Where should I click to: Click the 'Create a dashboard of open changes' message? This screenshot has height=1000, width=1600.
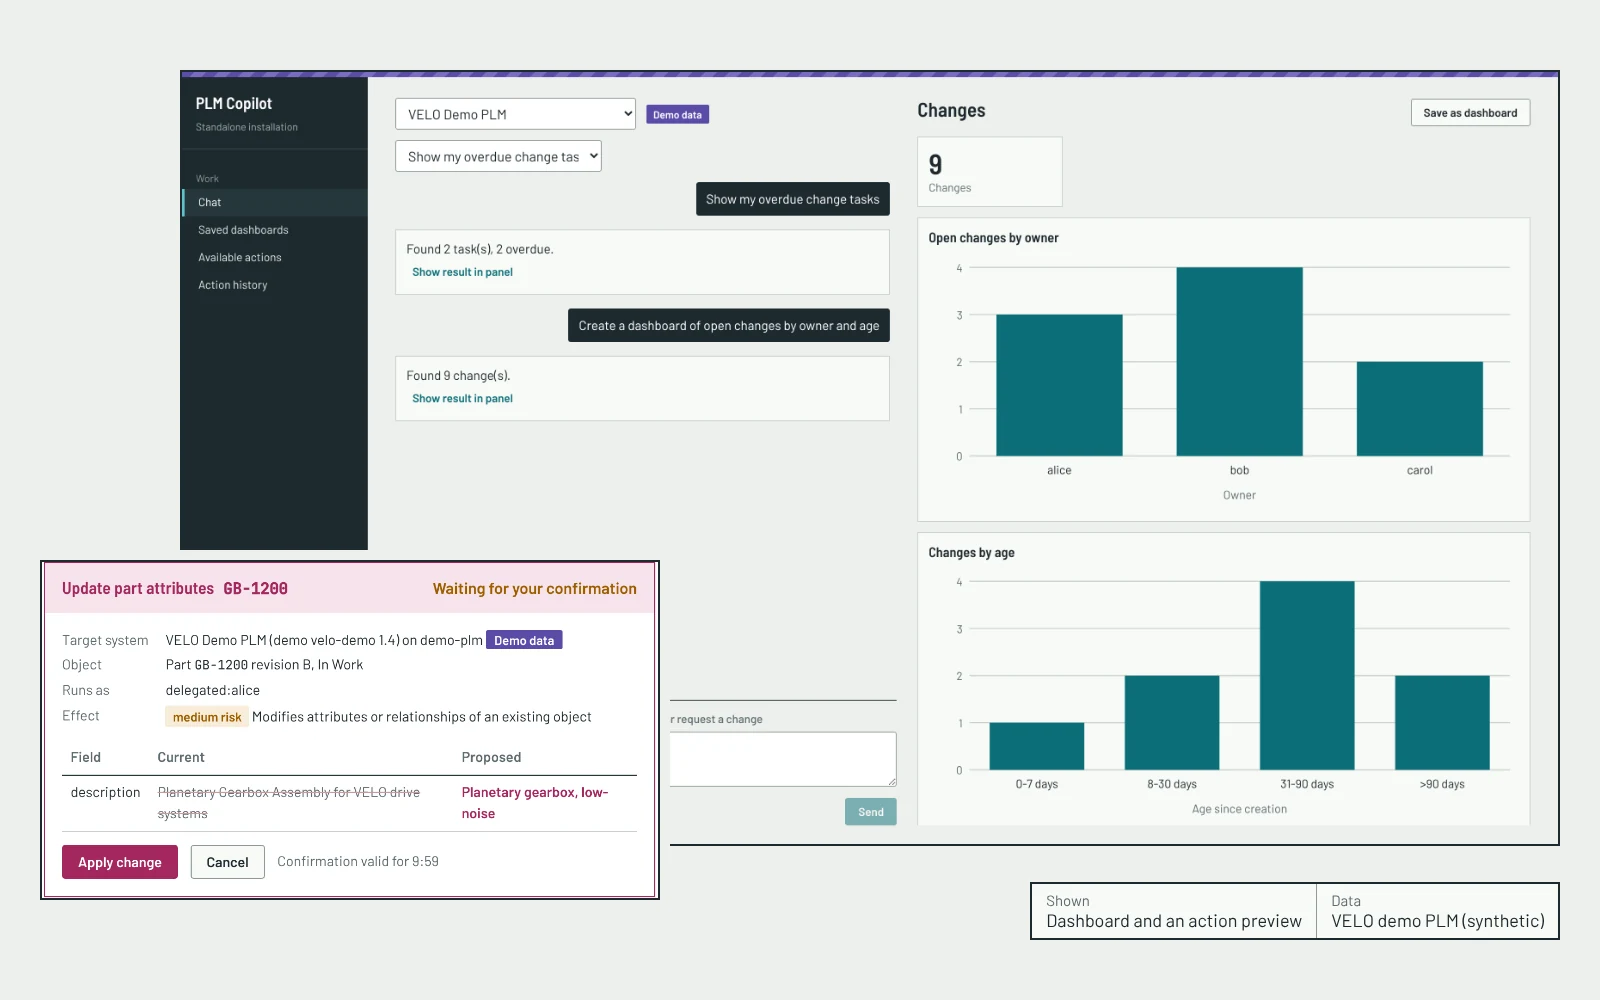[x=728, y=325]
